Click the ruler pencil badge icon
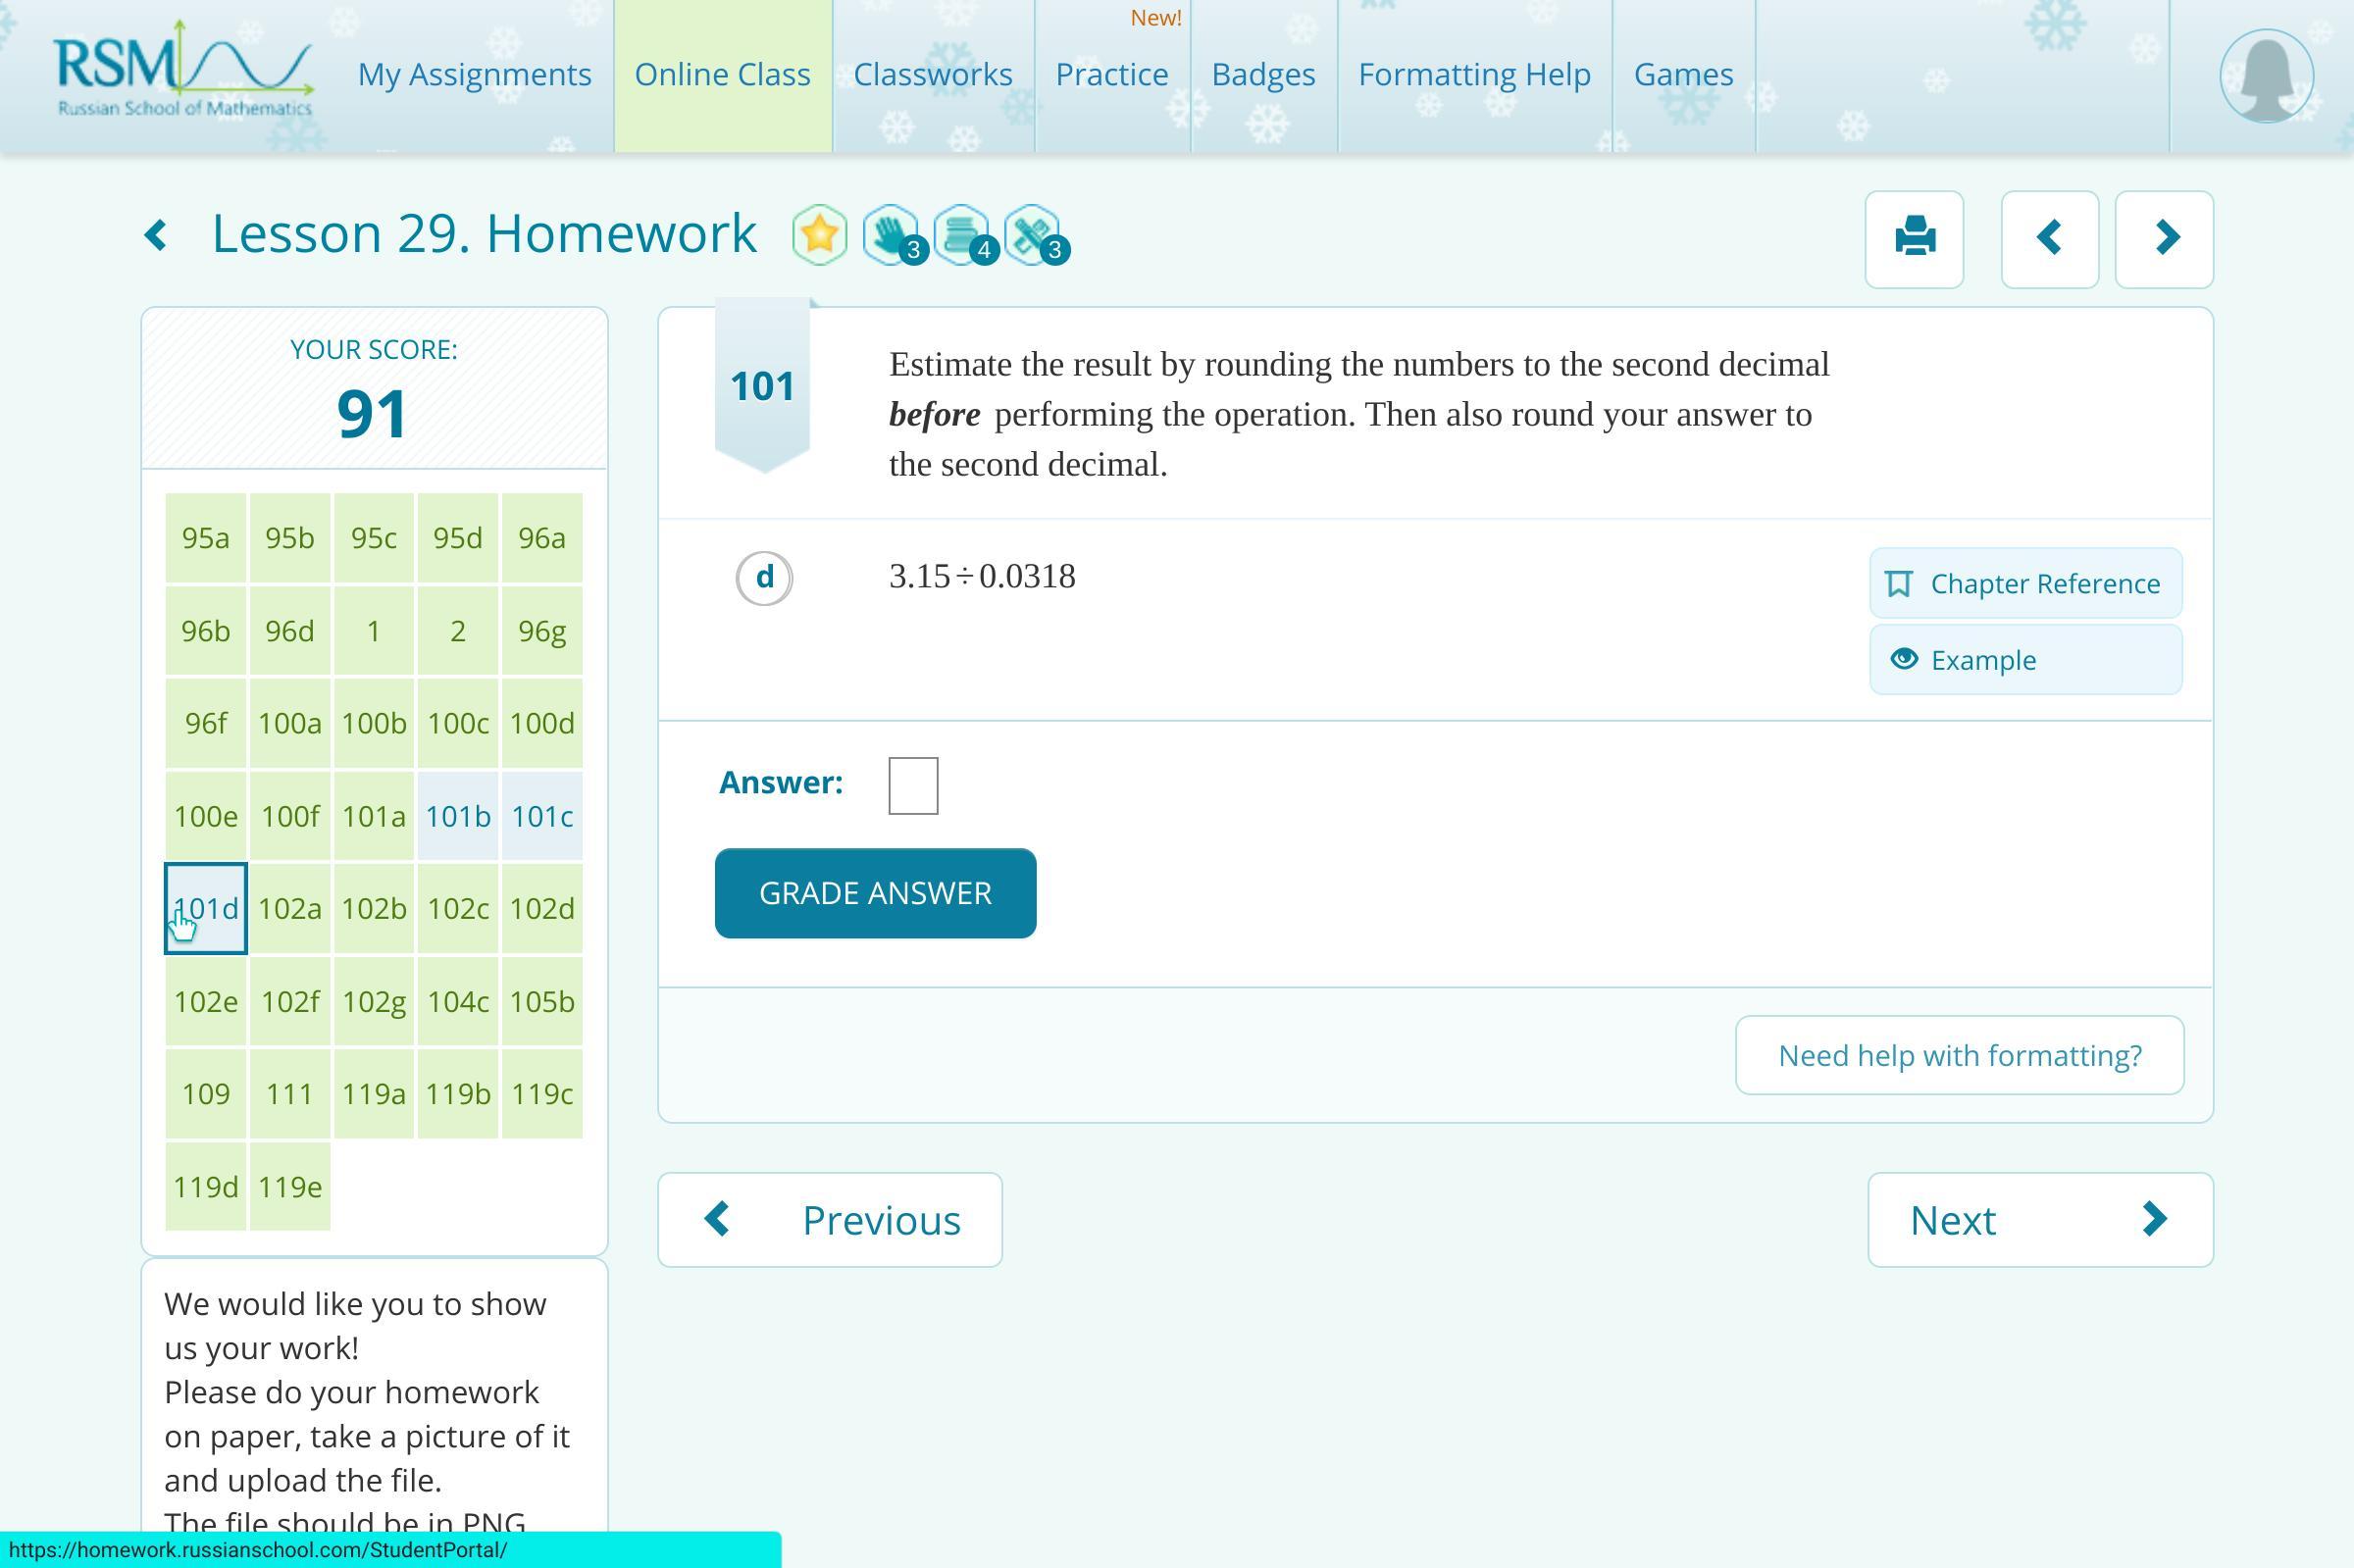The width and height of the screenshot is (2354, 1568). coord(1033,236)
